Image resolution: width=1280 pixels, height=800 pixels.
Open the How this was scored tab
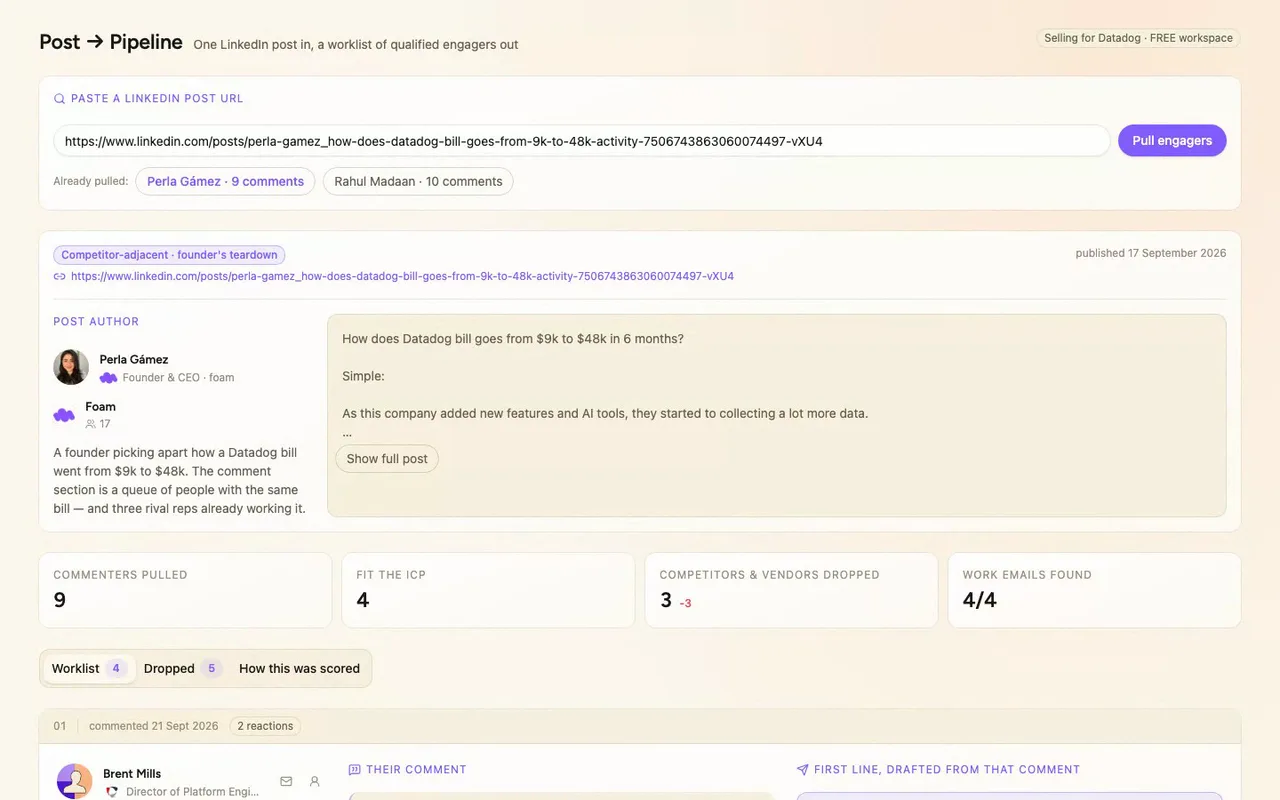299,668
